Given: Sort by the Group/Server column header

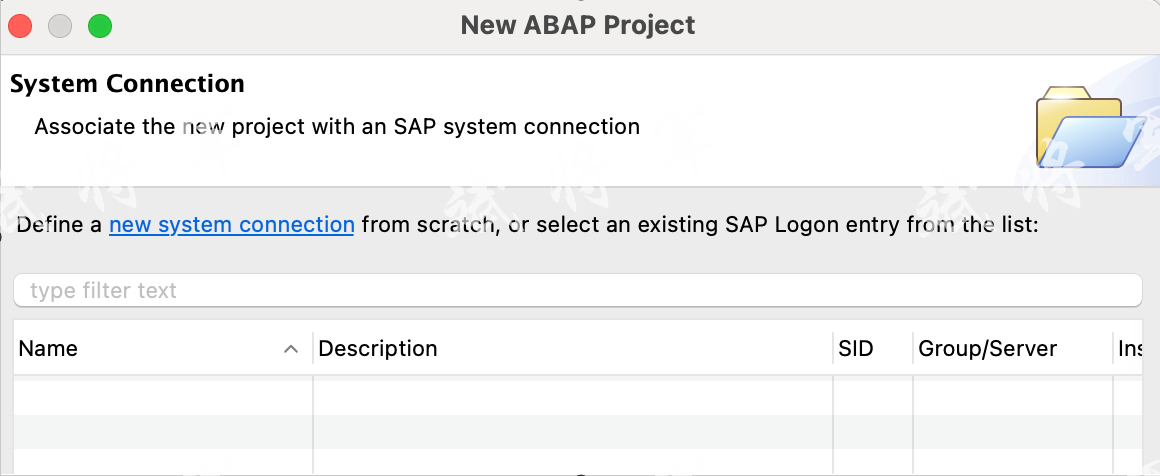Looking at the screenshot, I should point(987,349).
